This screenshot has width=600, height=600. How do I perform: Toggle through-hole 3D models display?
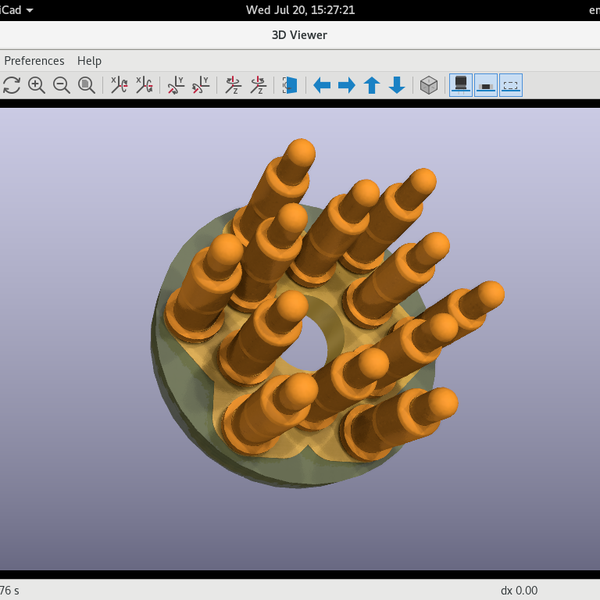tap(461, 85)
